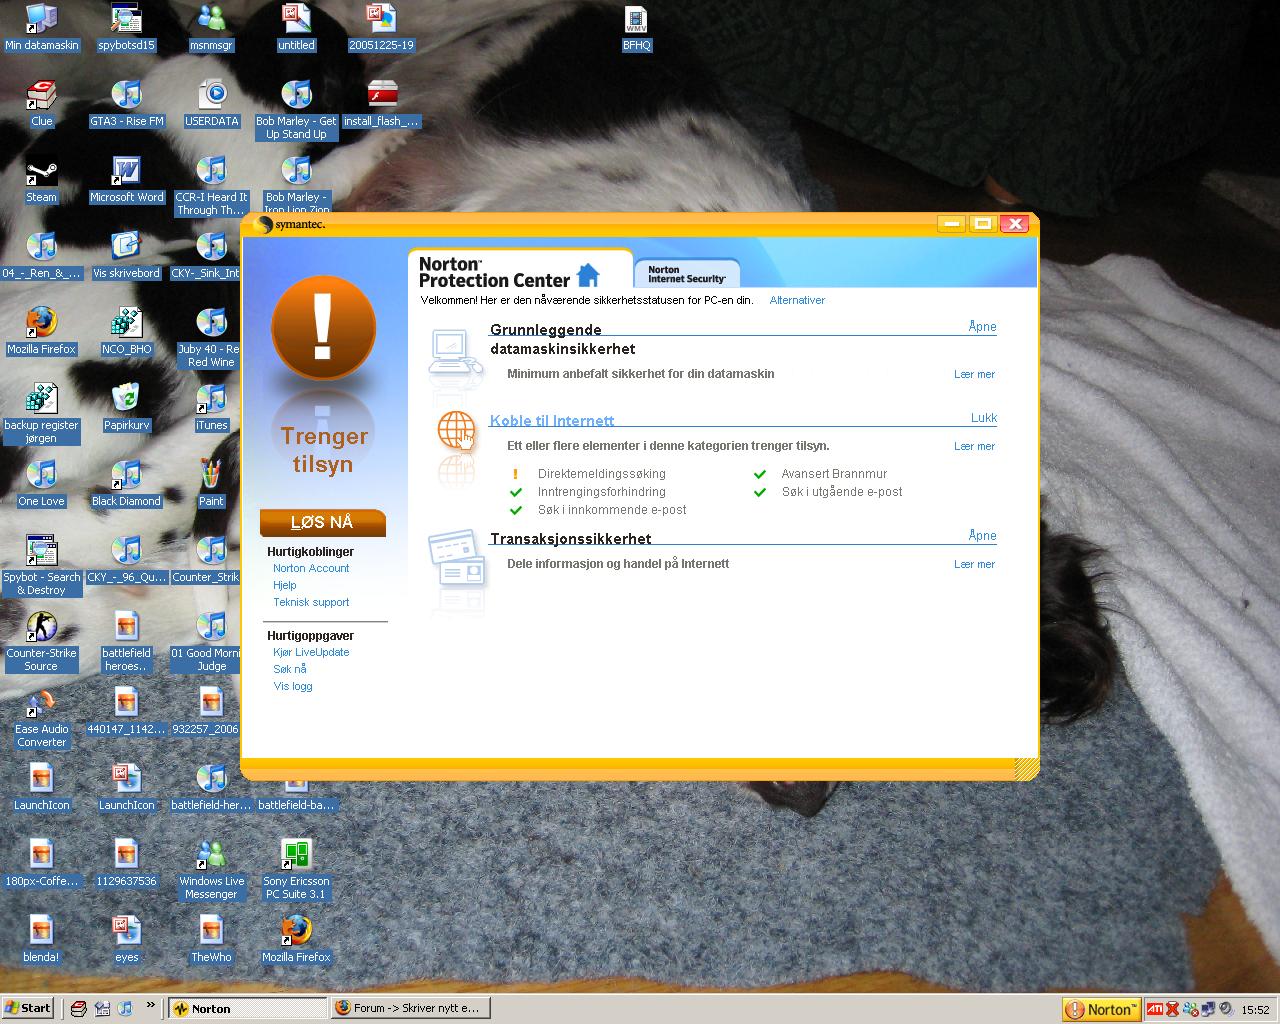Click the Windows Start button
This screenshot has height=1024, width=1280.
(x=28, y=1008)
